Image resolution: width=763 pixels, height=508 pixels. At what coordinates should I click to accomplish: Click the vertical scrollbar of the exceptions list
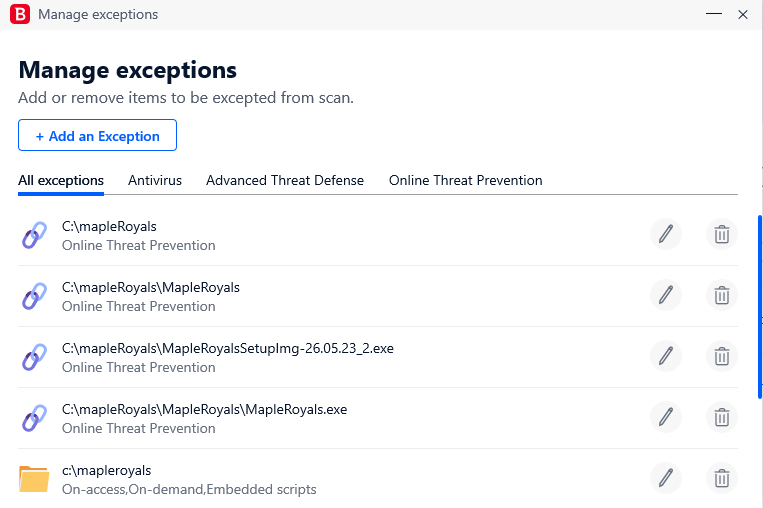point(760,308)
